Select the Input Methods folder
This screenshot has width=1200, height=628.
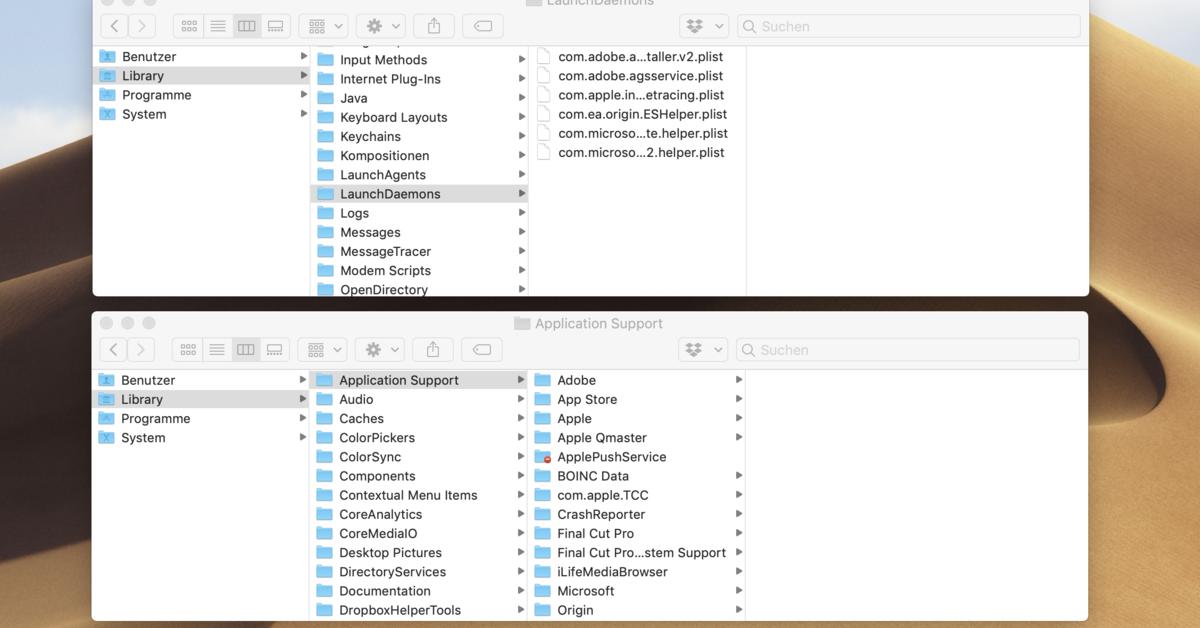click(x=419, y=60)
